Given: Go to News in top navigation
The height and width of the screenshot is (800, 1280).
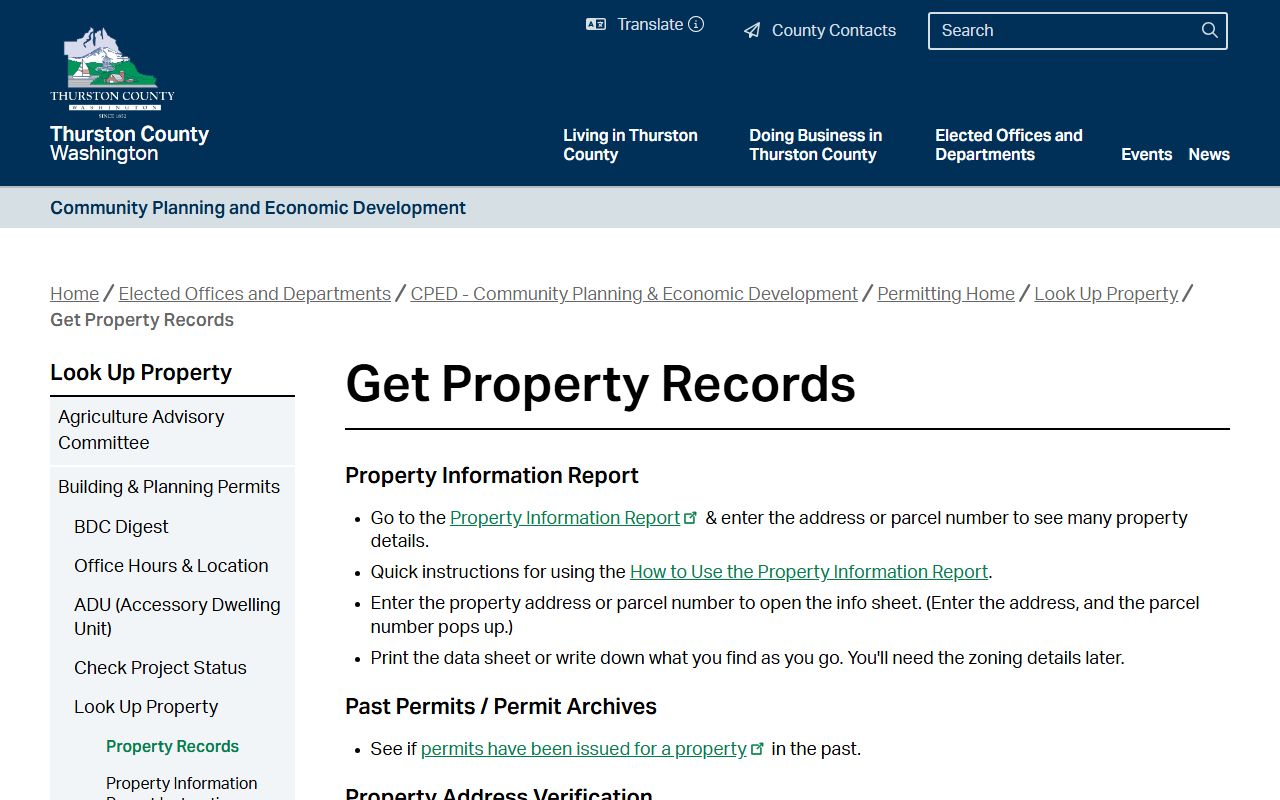Looking at the screenshot, I should pyautogui.click(x=1209, y=154).
